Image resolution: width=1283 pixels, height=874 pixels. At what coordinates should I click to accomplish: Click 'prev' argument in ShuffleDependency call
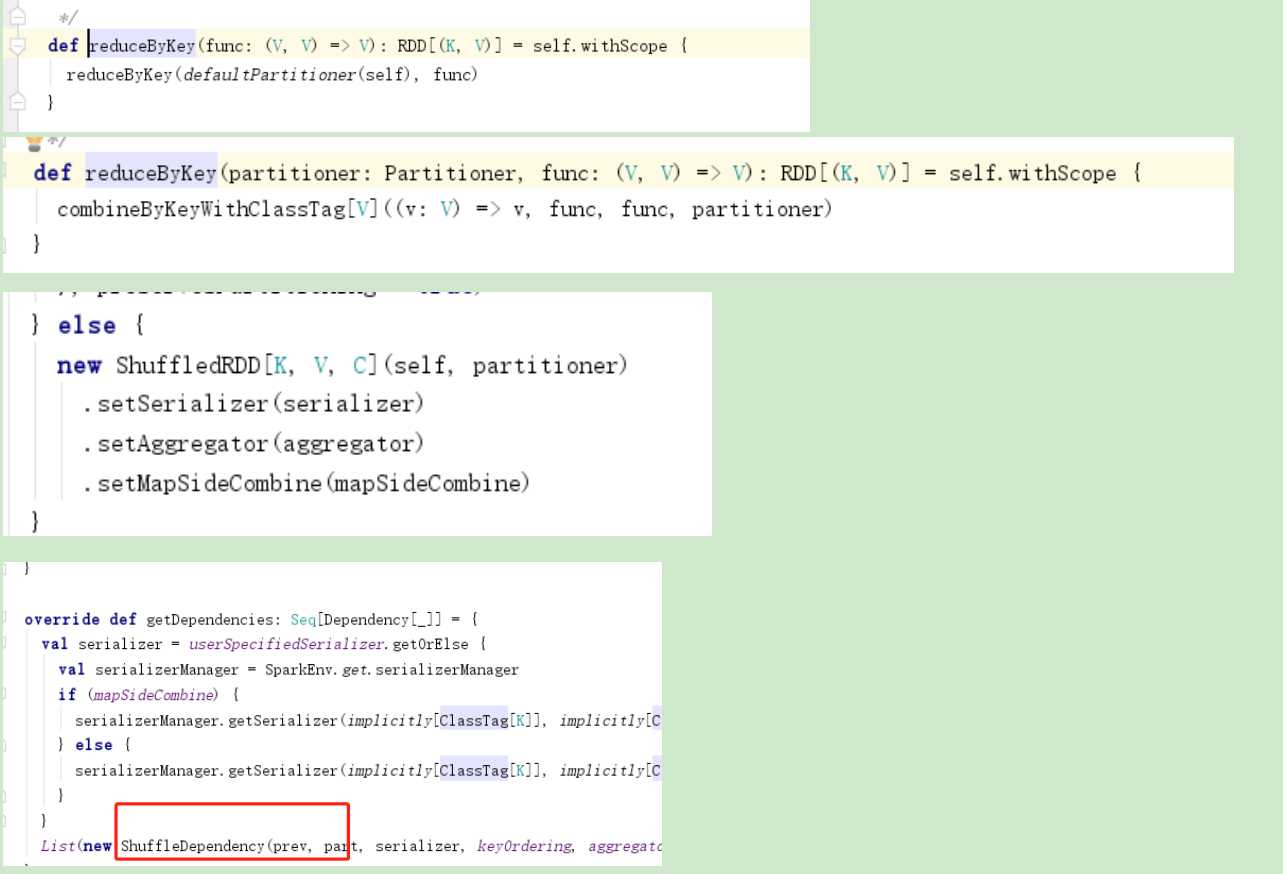tap(289, 846)
